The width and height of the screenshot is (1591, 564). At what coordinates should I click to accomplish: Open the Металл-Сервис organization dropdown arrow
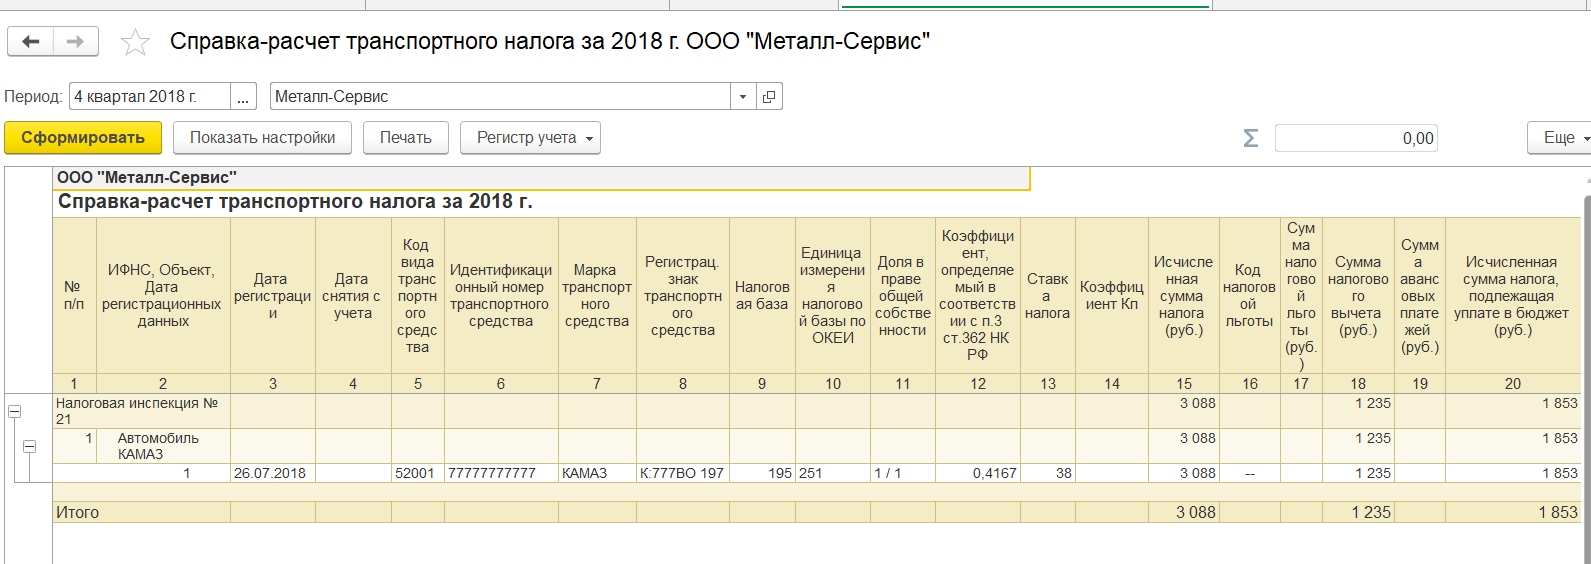pyautogui.click(x=743, y=97)
